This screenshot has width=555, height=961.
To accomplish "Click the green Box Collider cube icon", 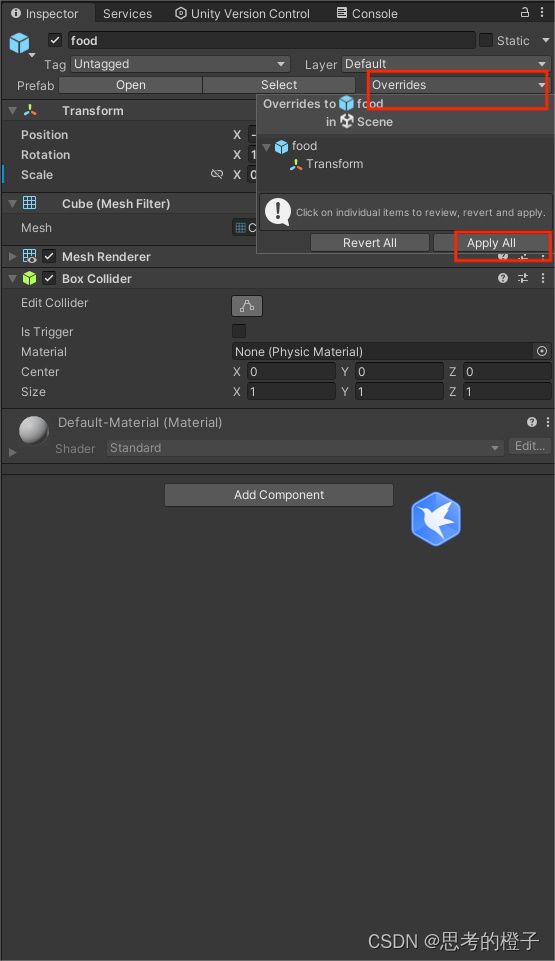I will click(29, 278).
